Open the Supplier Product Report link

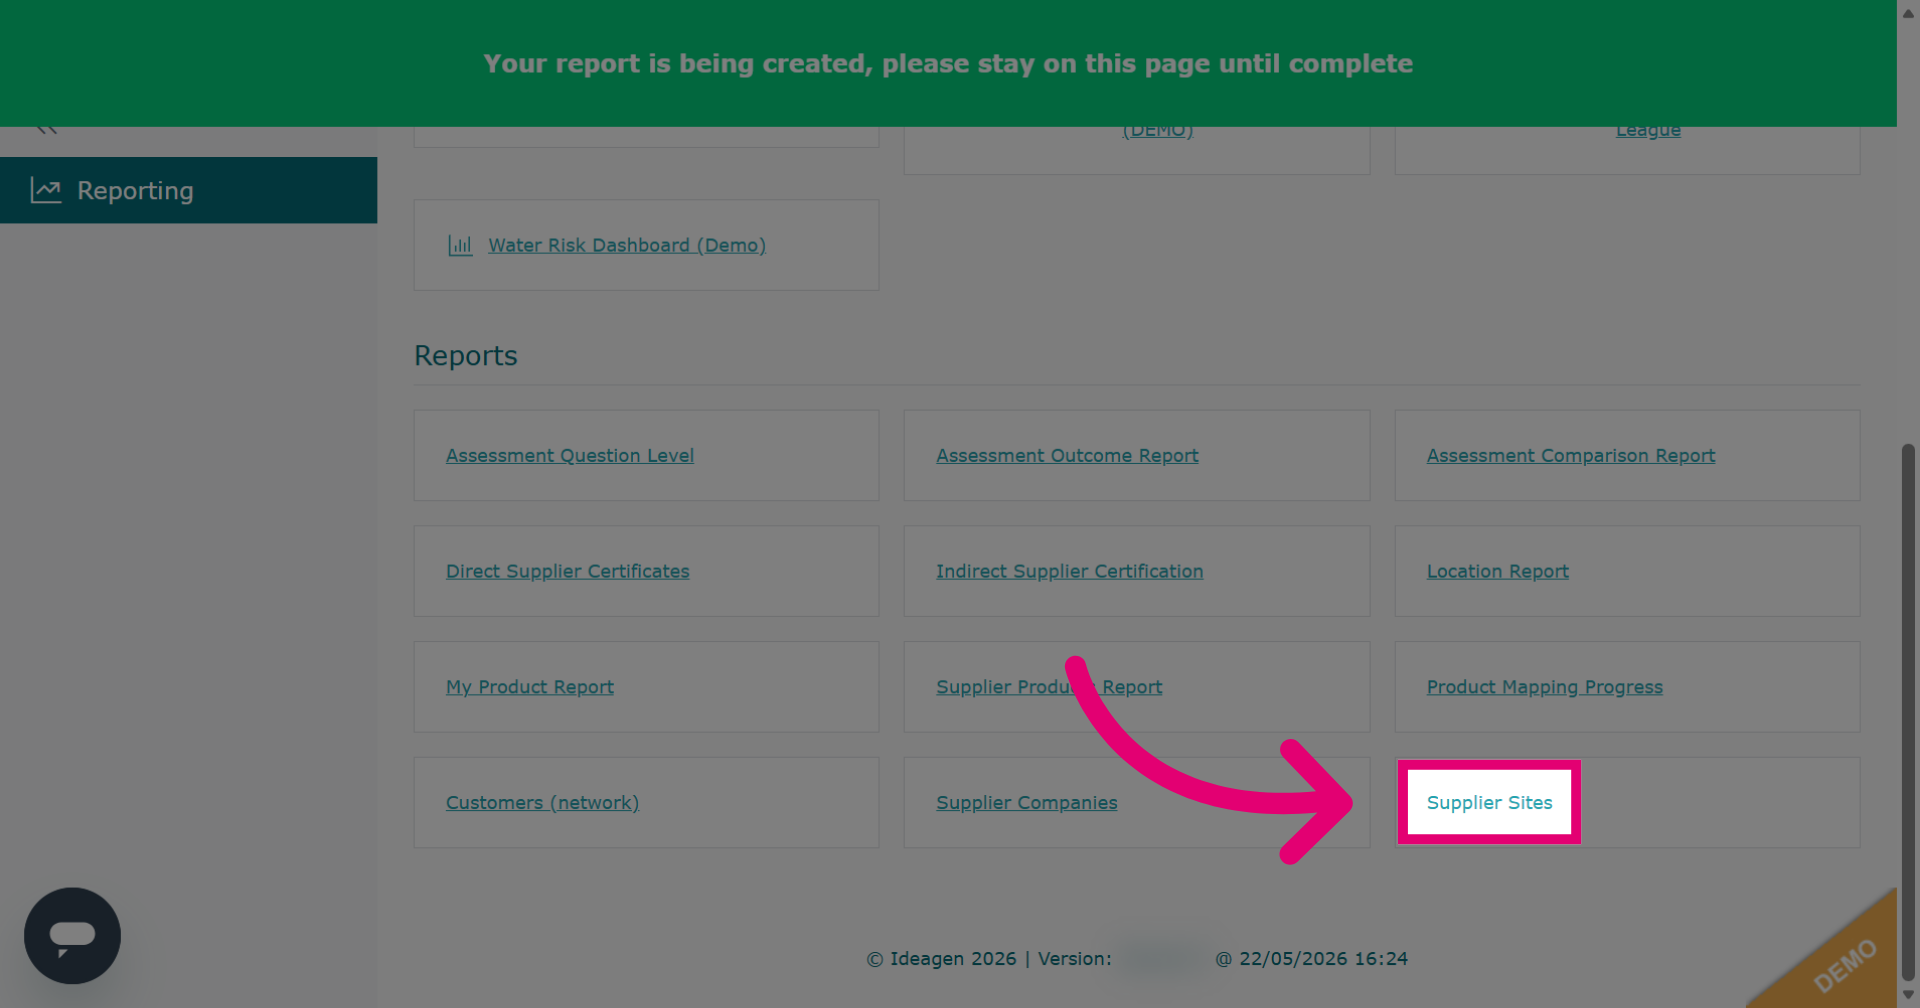[x=1049, y=687]
